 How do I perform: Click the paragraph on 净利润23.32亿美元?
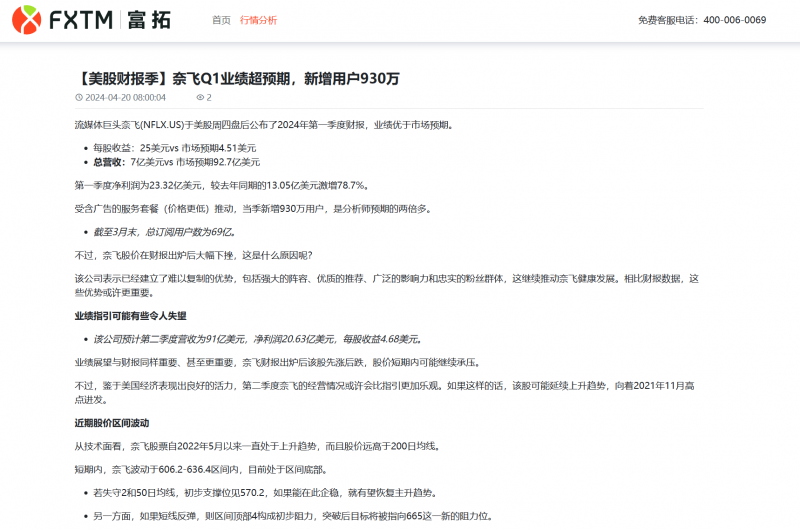coord(222,185)
